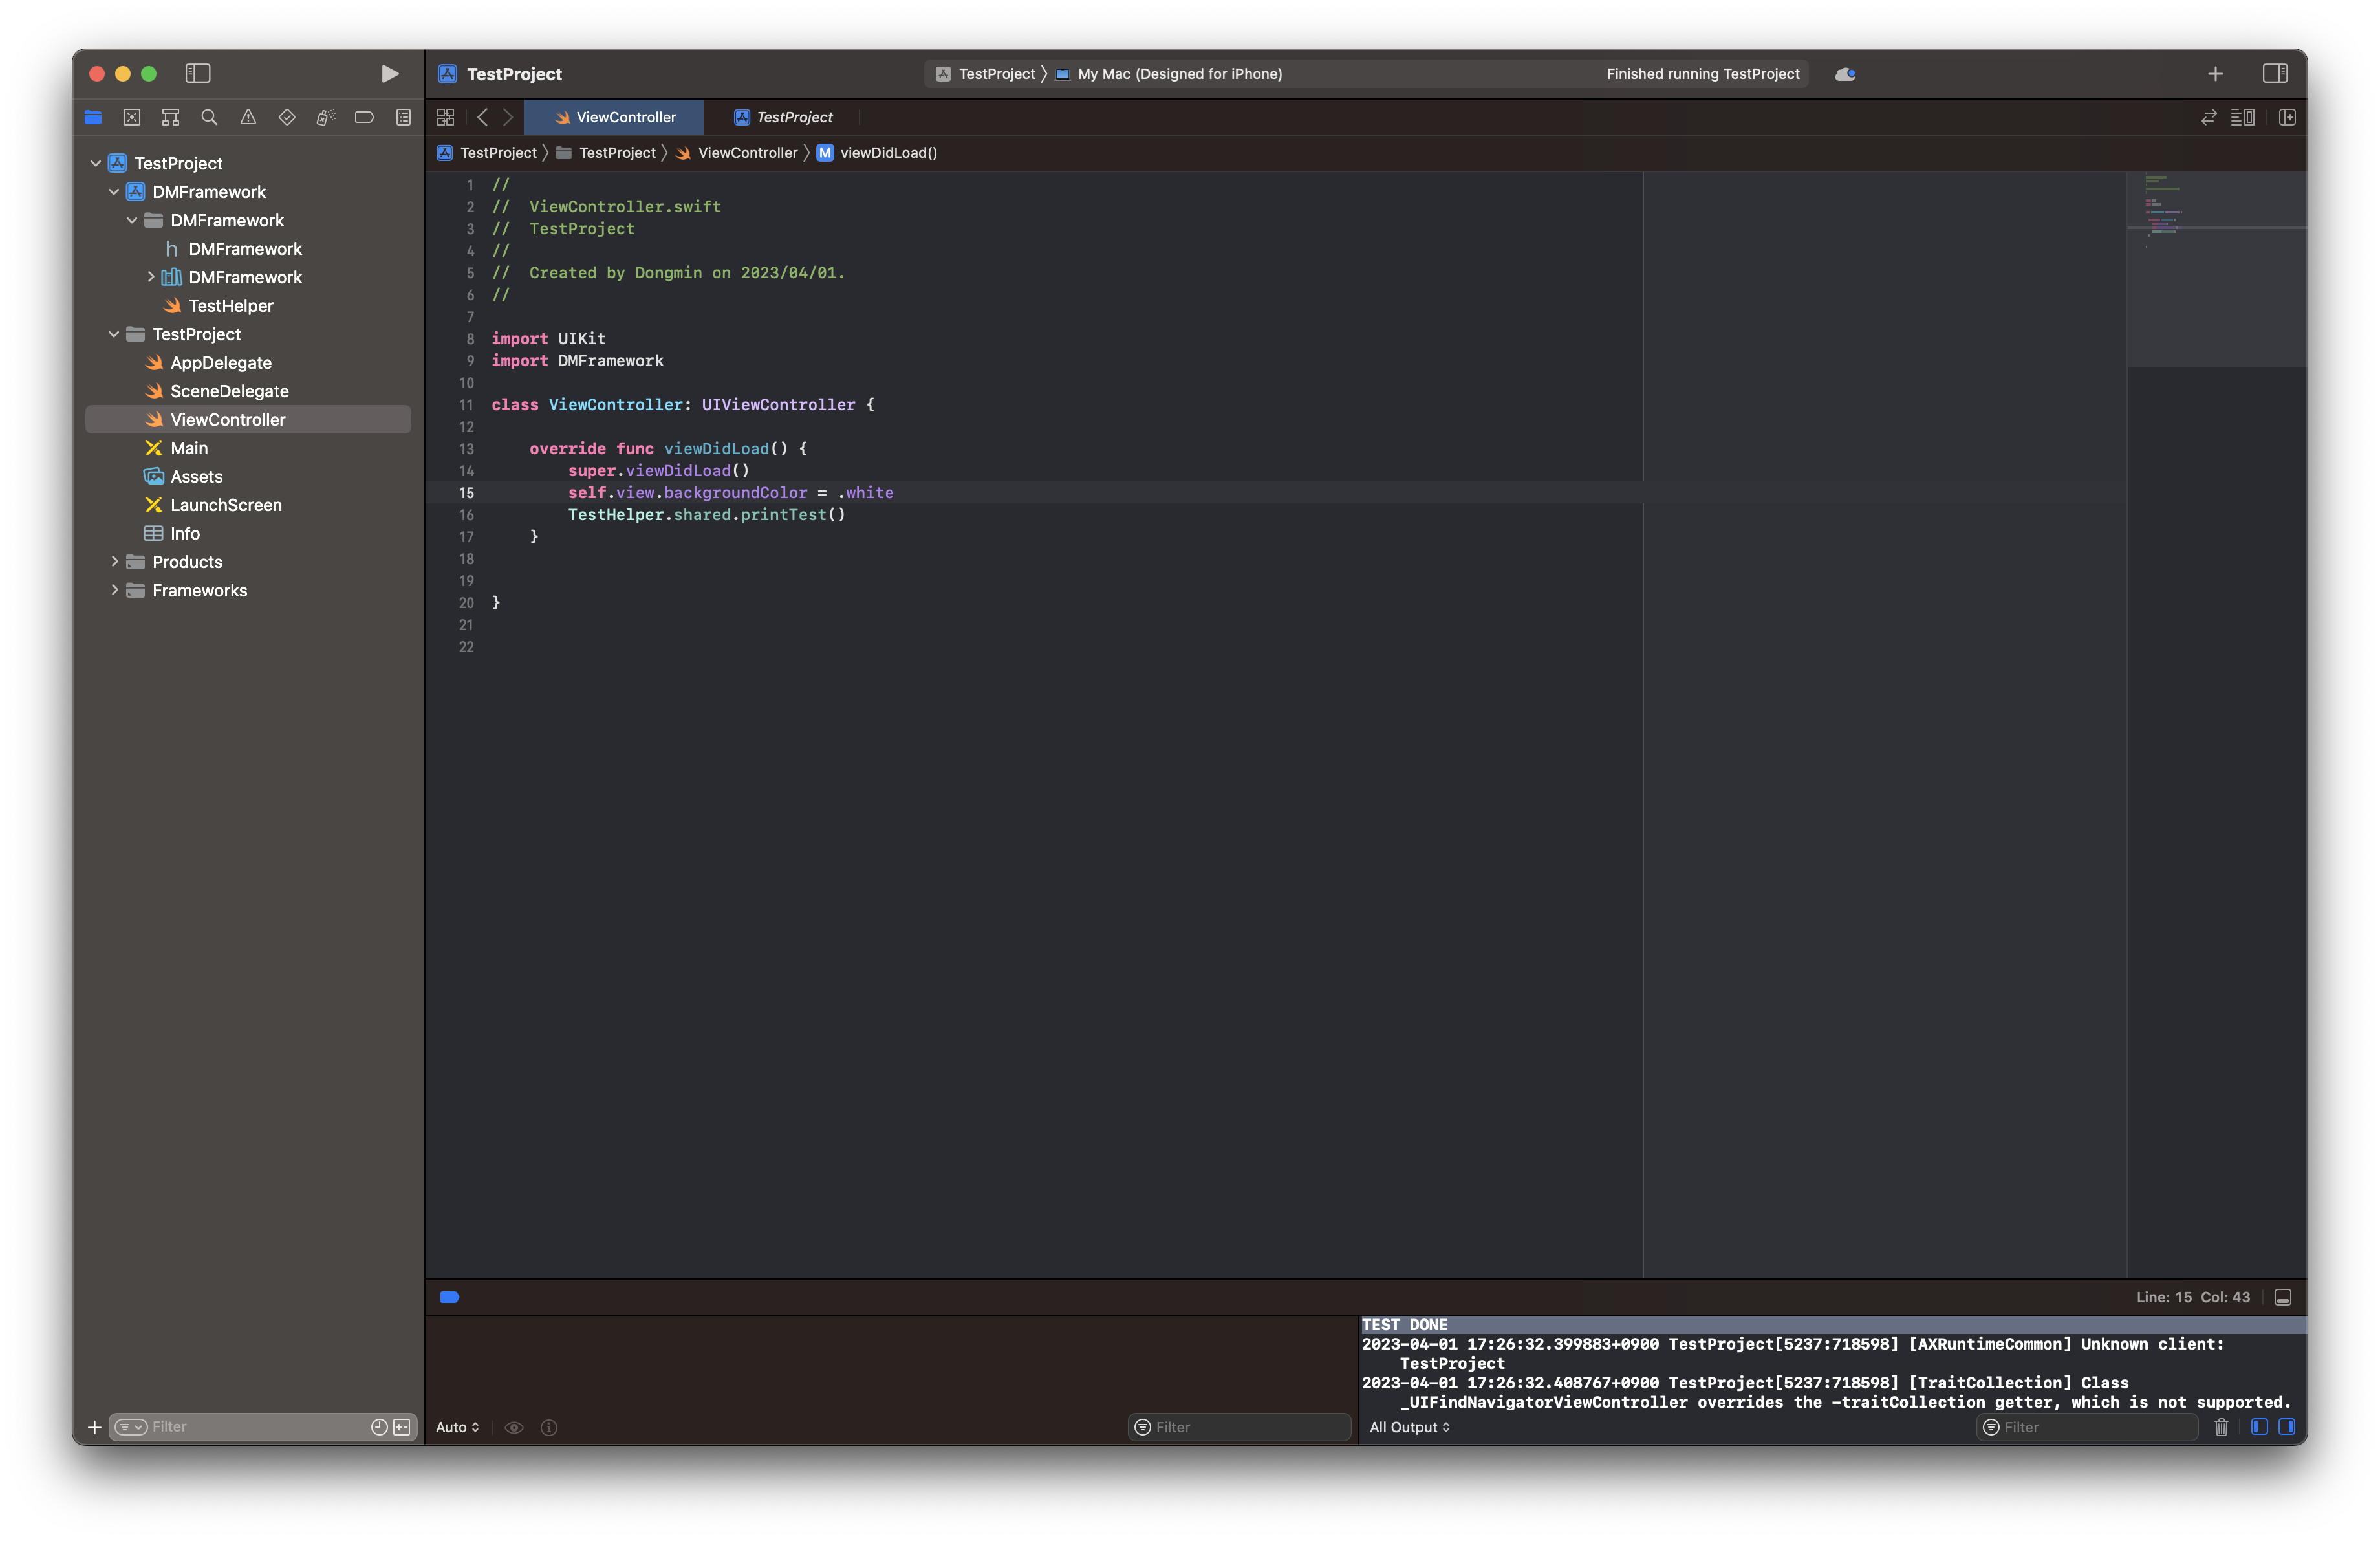Open the Source Control navigator icon
The image size is (2380, 1541).
pyautogui.click(x=132, y=117)
